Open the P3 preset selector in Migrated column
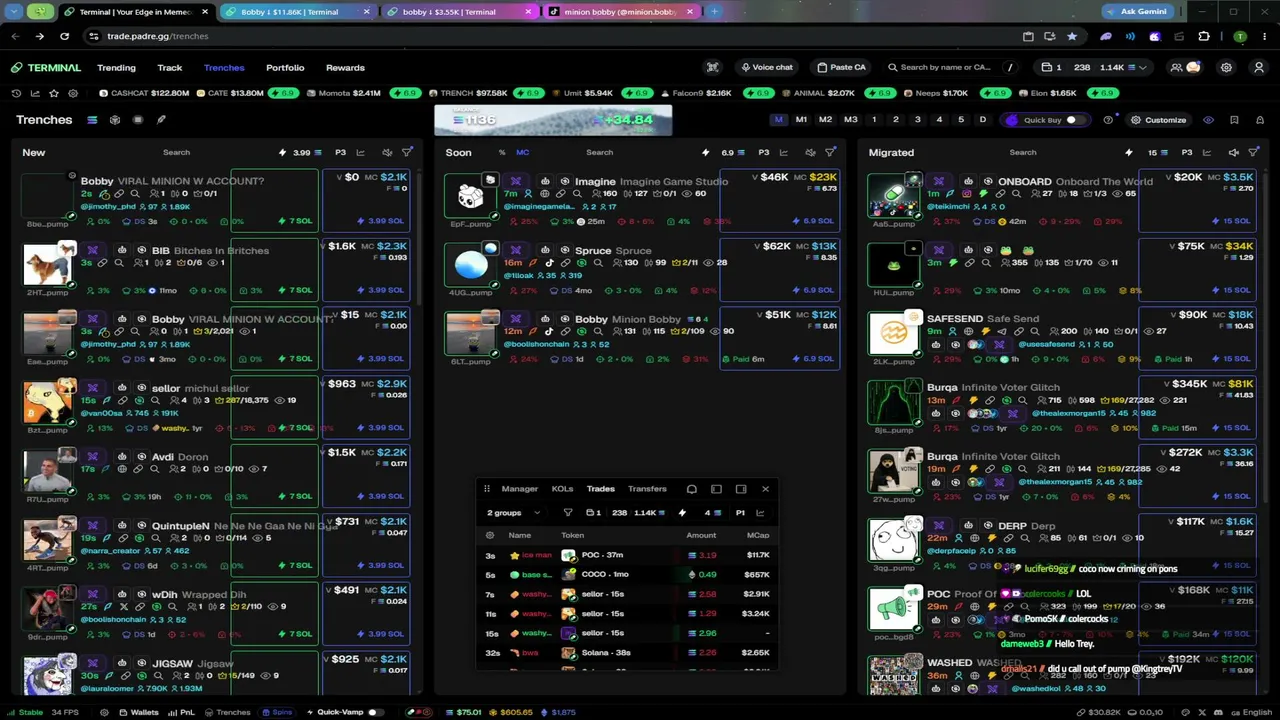 coord(1187,153)
